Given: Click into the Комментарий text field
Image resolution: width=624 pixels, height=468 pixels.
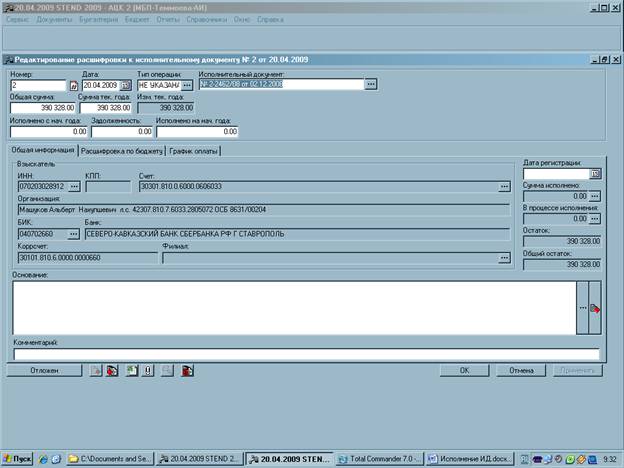Looking at the screenshot, I should click(x=306, y=353).
